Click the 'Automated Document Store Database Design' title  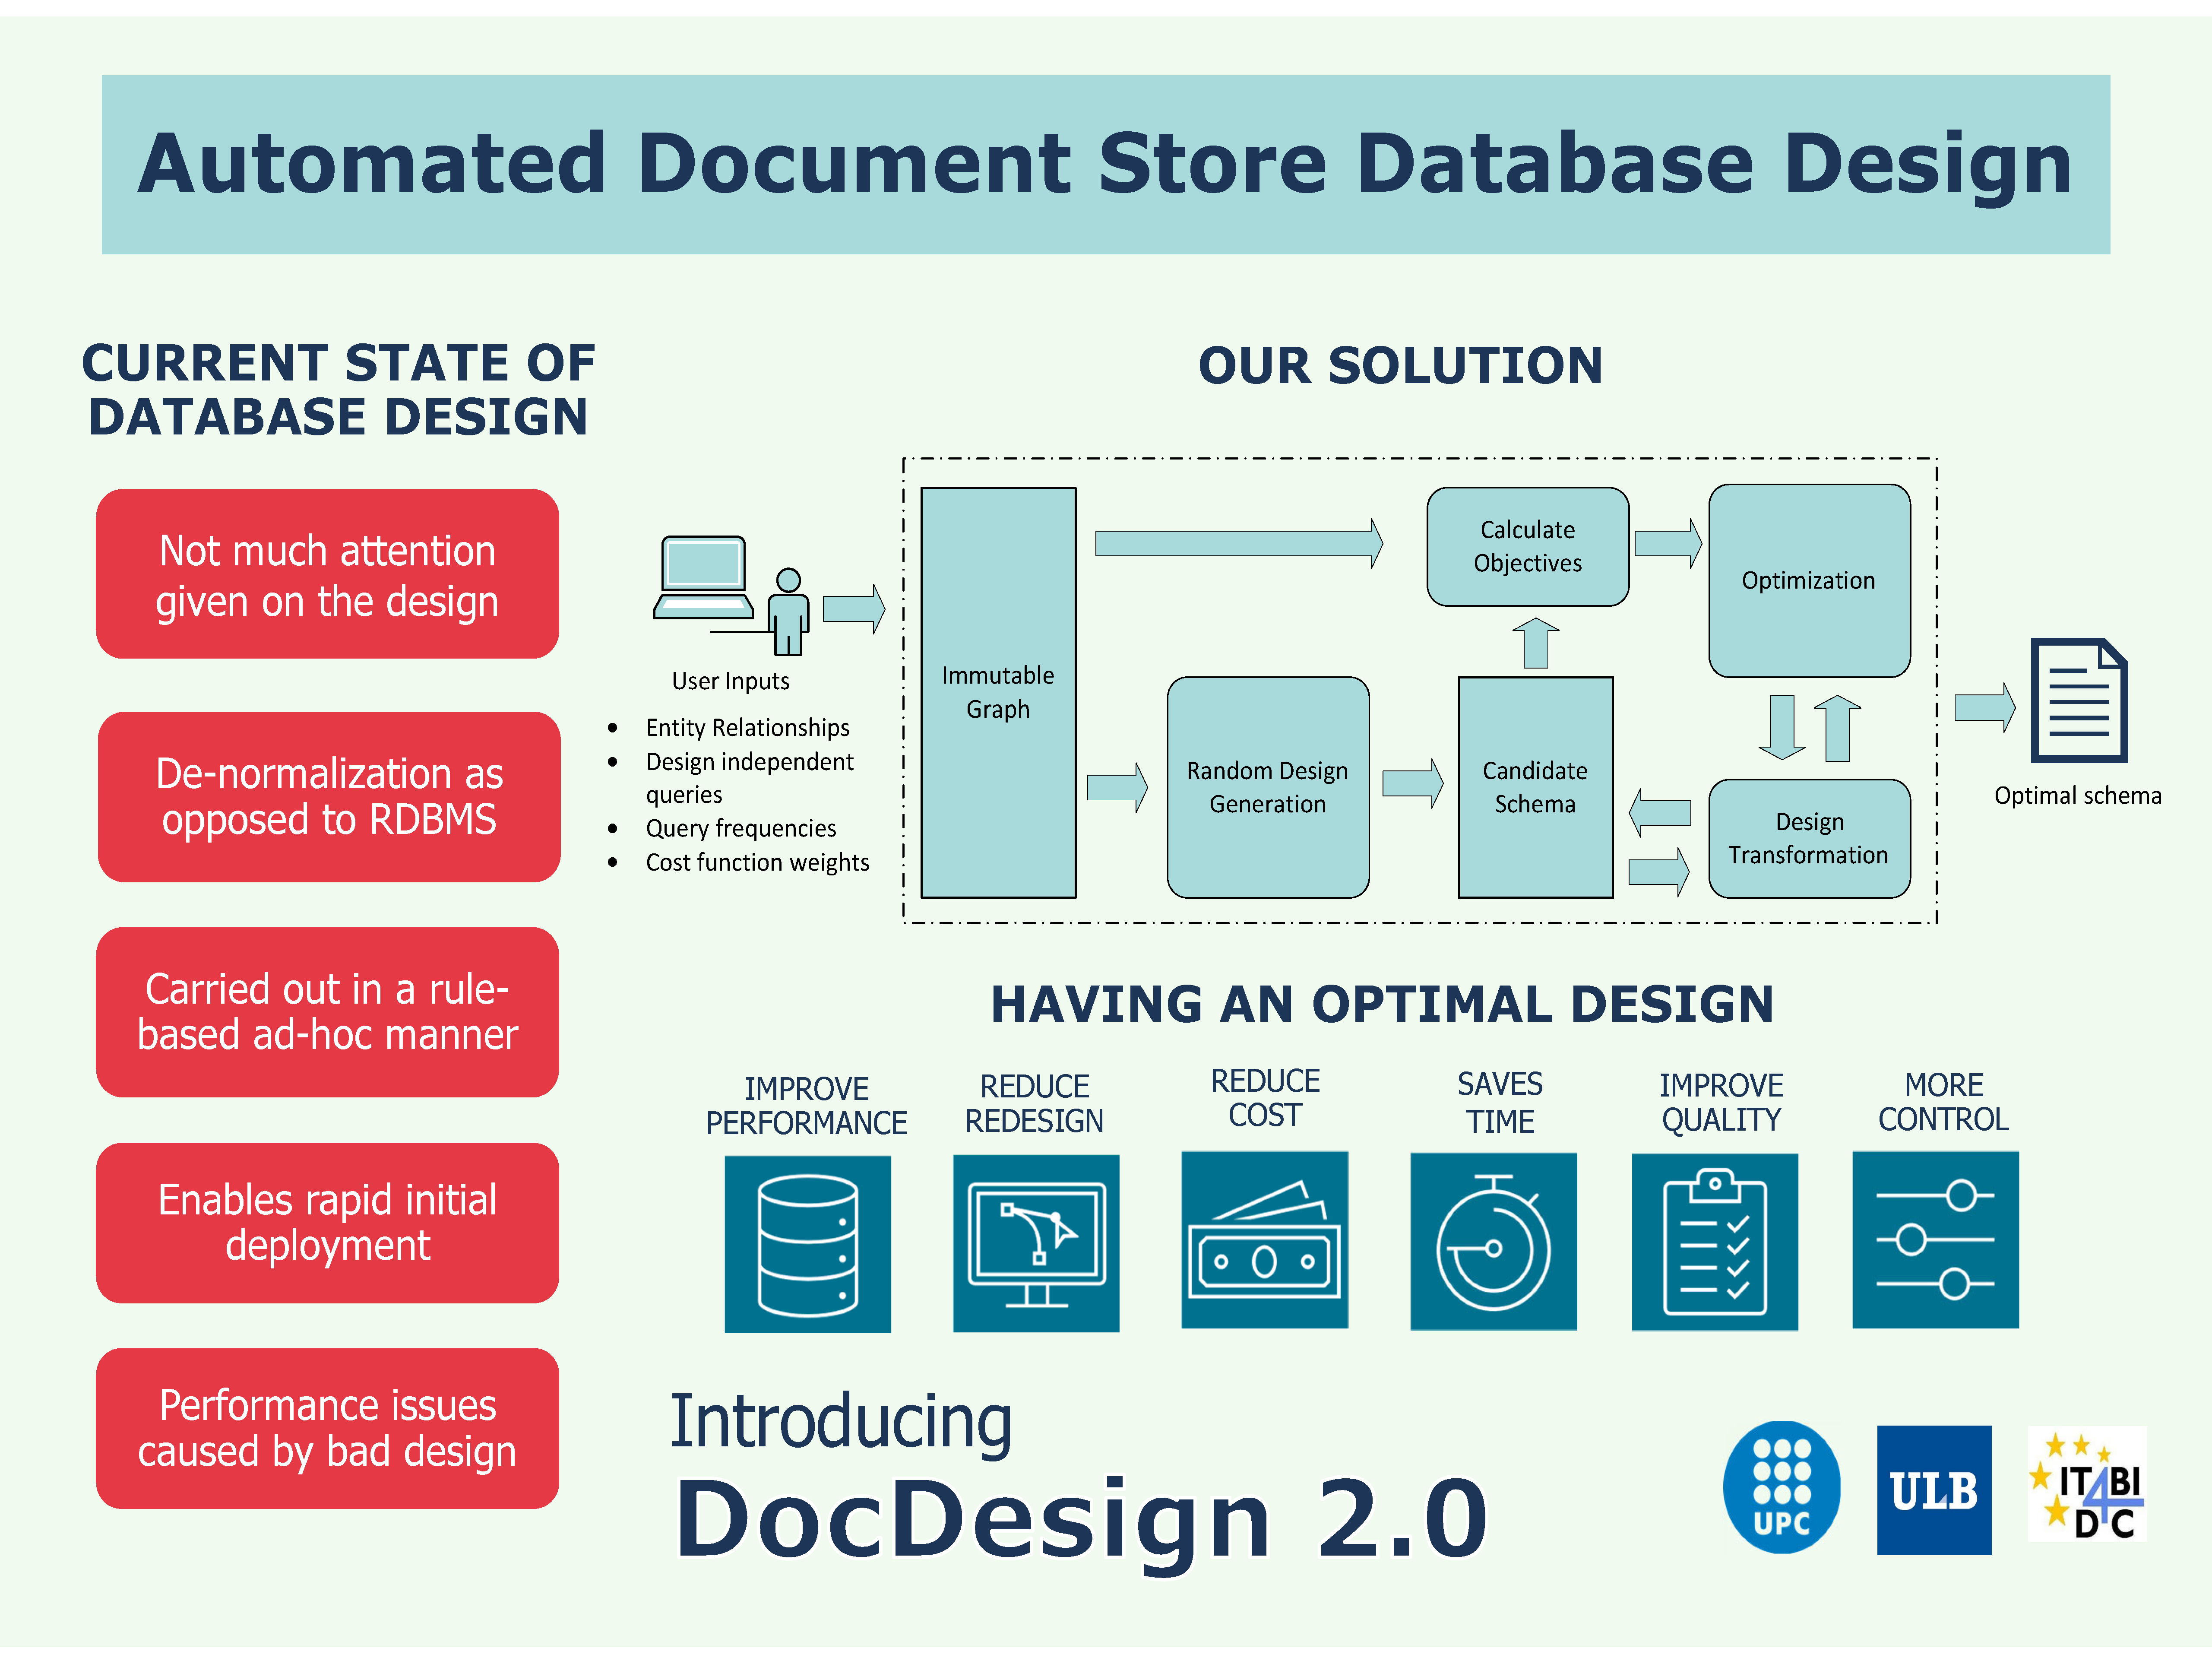click(1105, 164)
